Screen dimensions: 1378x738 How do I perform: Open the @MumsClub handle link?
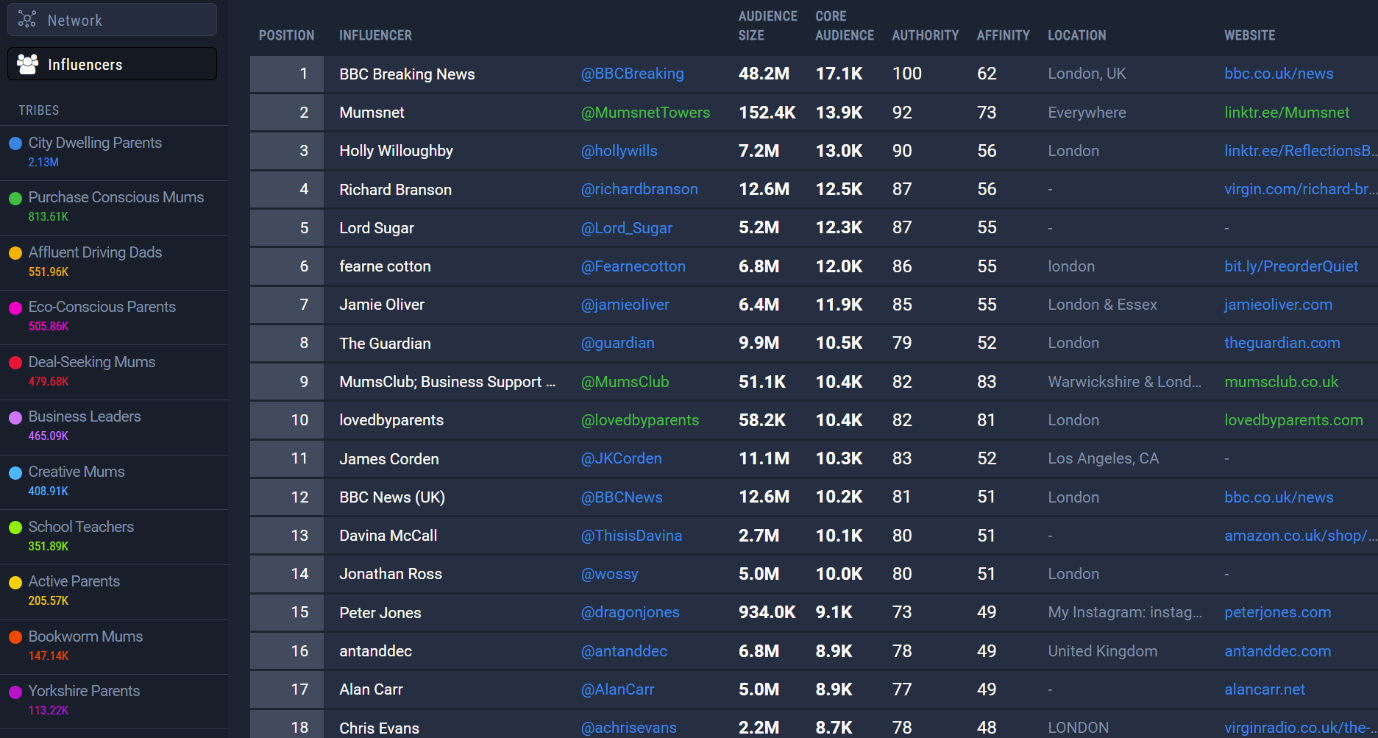(625, 382)
